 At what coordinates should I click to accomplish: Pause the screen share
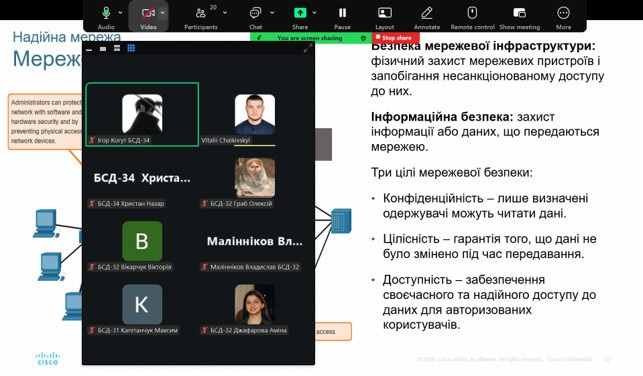[342, 13]
